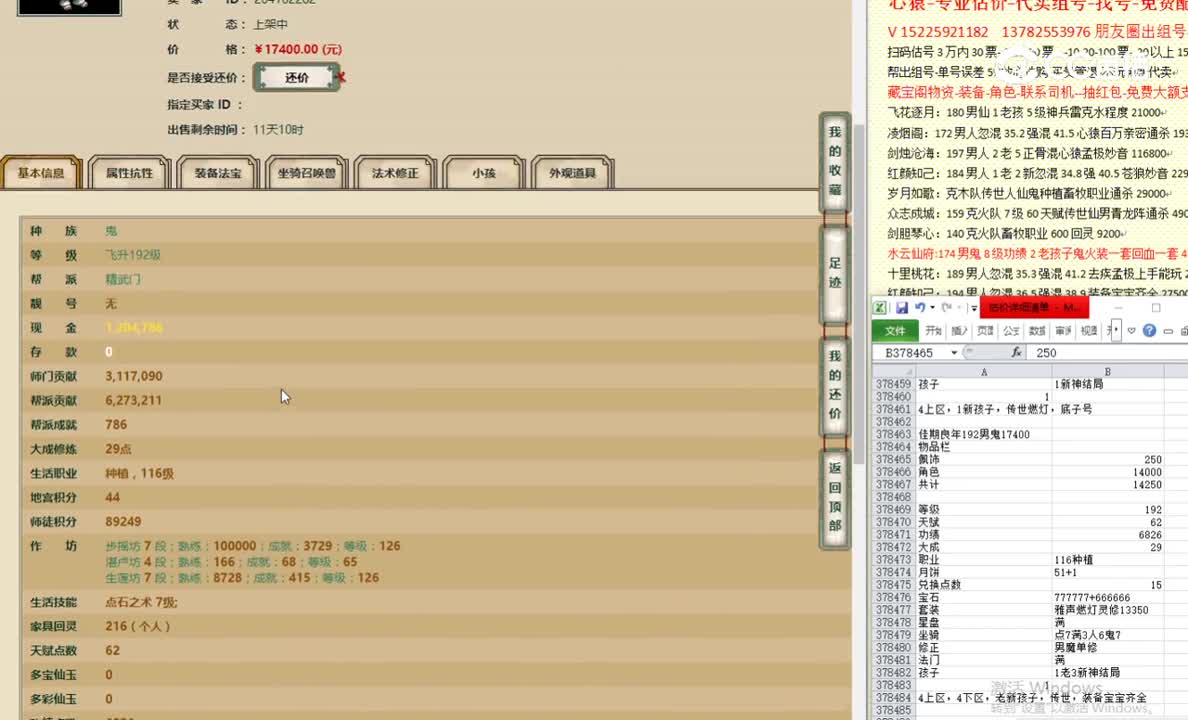
Task: Open the Name Box dropdown showing B378465
Action: click(954, 352)
